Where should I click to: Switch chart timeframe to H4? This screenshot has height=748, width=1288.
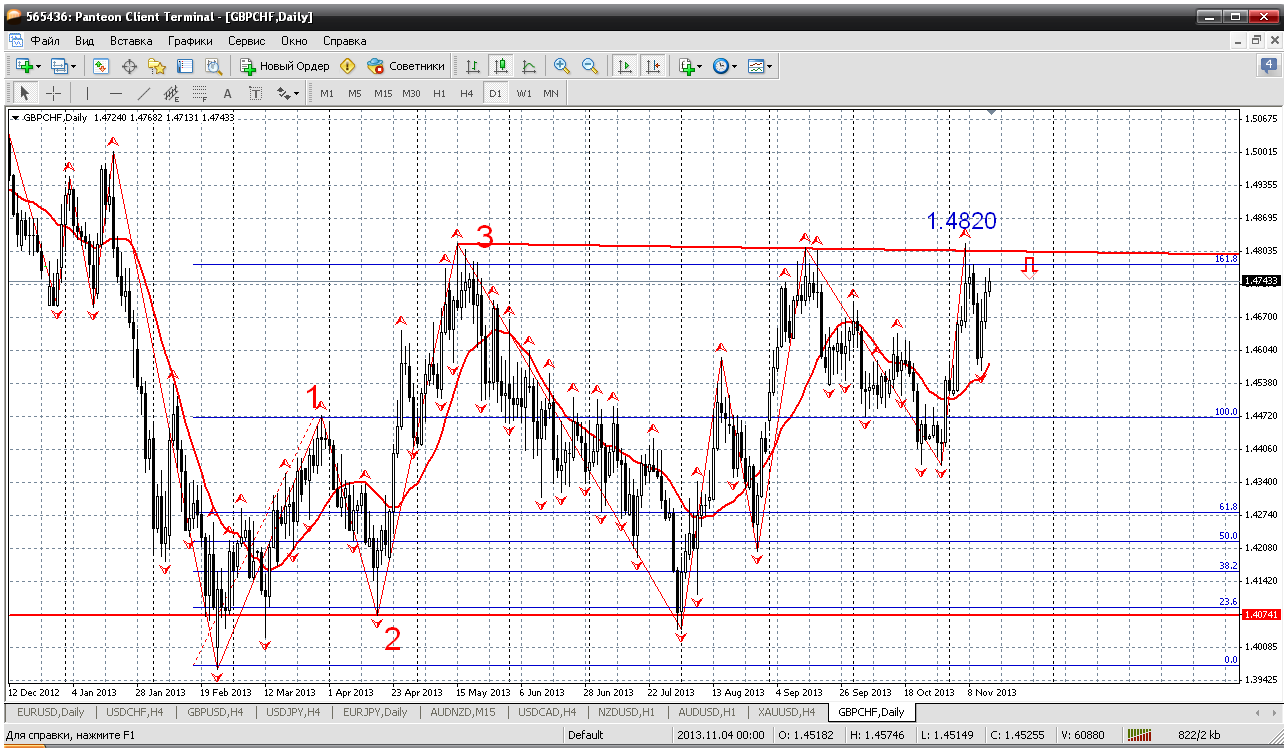(466, 93)
